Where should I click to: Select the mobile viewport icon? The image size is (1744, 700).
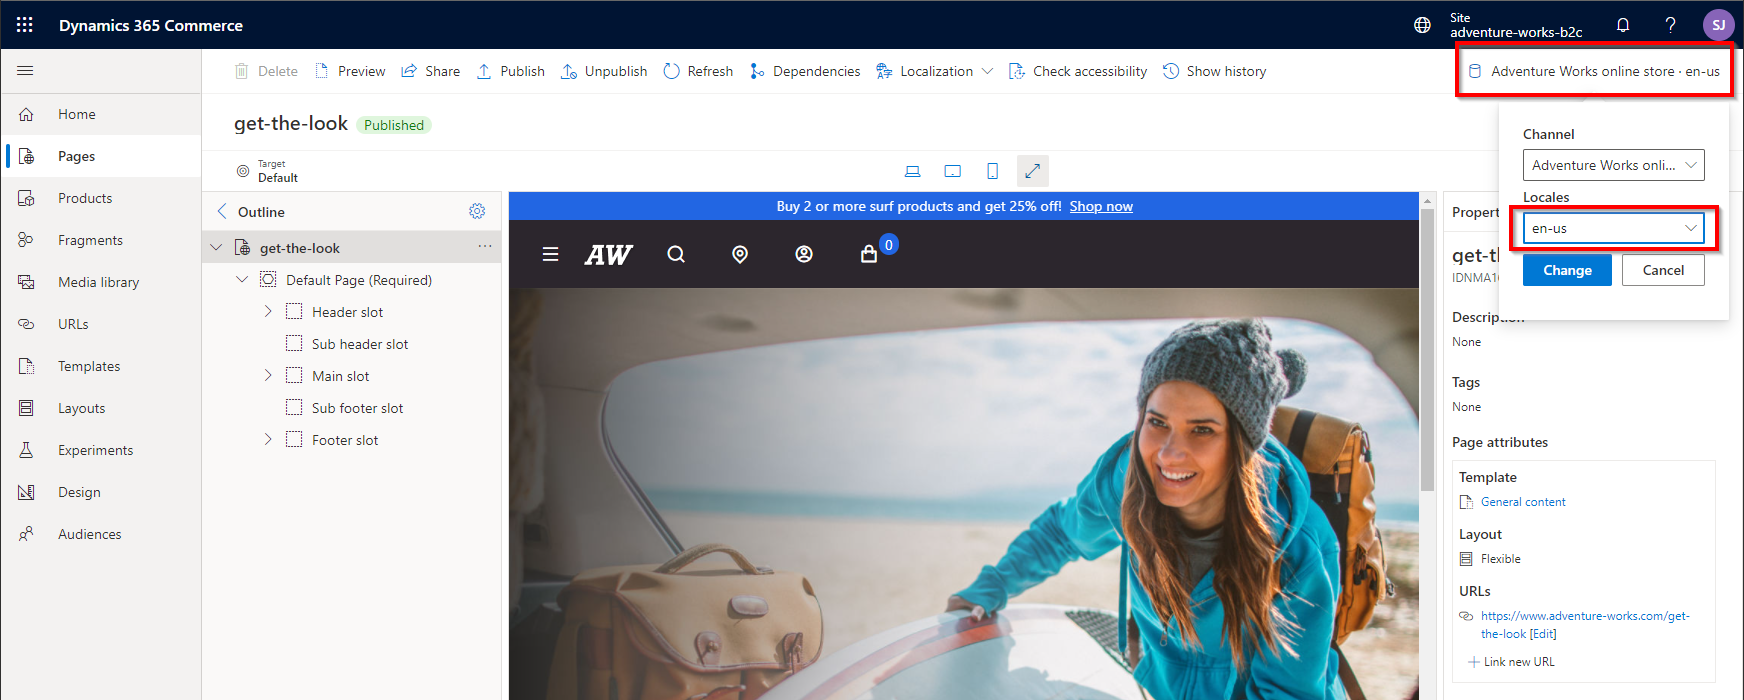pos(992,171)
